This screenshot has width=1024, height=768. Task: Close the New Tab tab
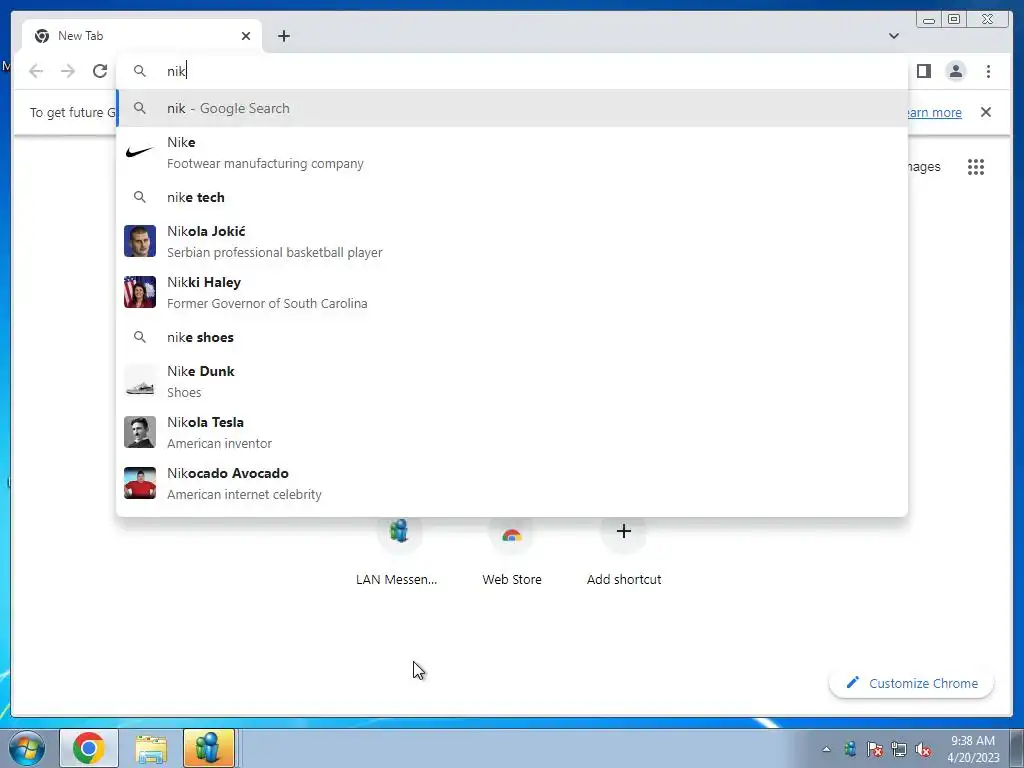(x=246, y=36)
